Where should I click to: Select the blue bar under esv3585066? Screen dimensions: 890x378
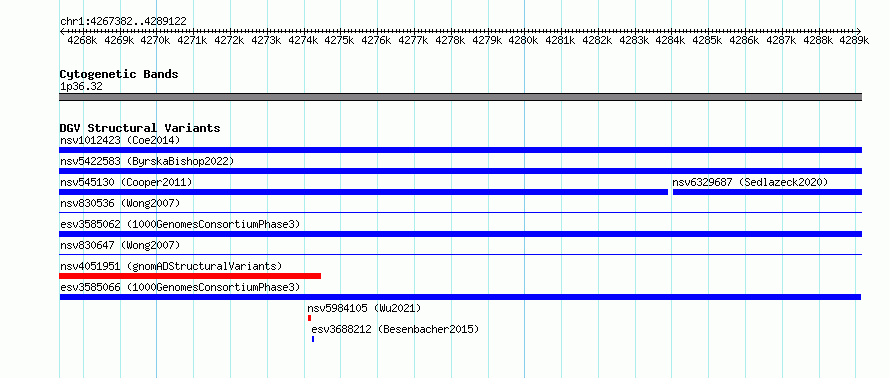tap(460, 297)
